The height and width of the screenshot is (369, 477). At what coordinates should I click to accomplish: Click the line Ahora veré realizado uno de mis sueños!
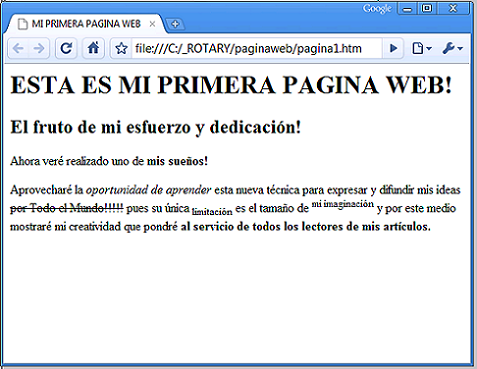point(109,161)
